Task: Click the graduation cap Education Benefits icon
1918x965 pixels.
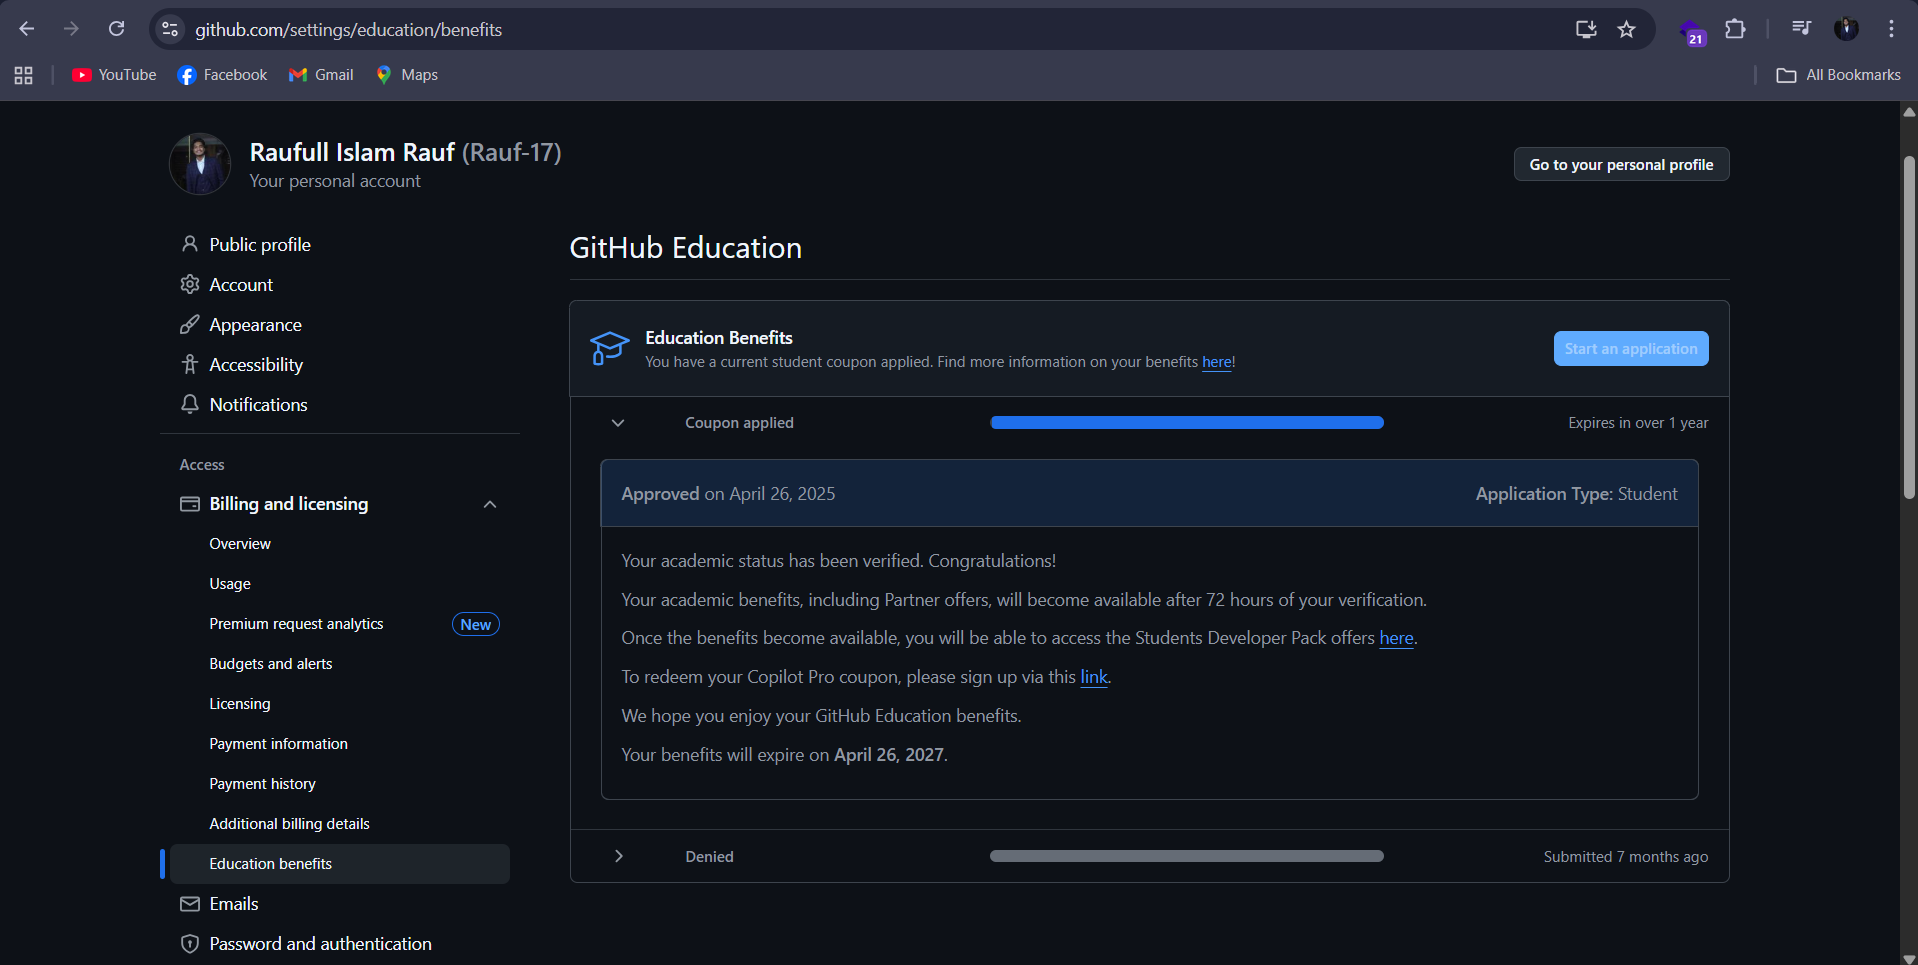Action: pos(608,348)
